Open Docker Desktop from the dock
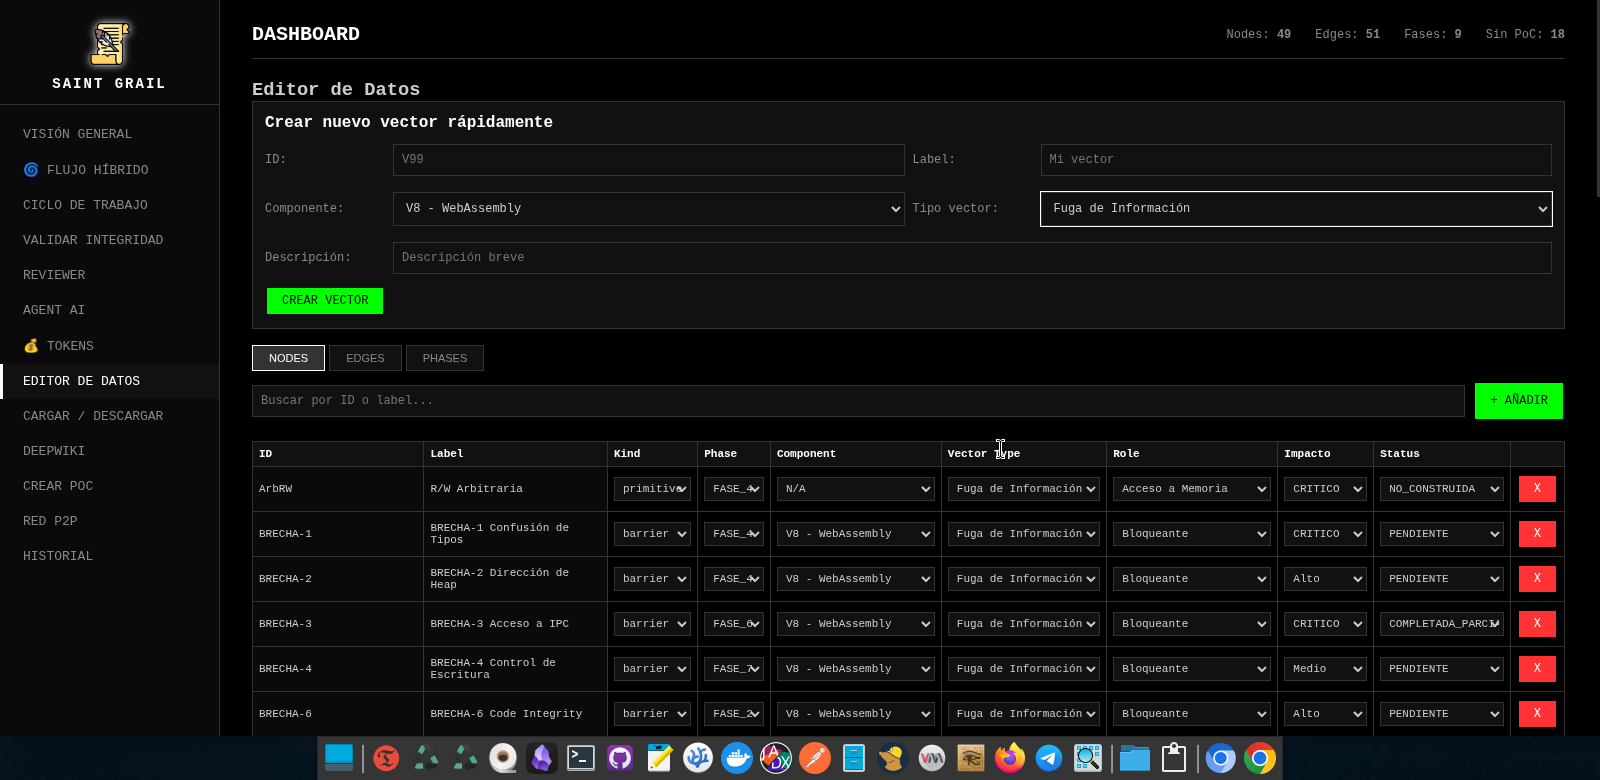 737,759
